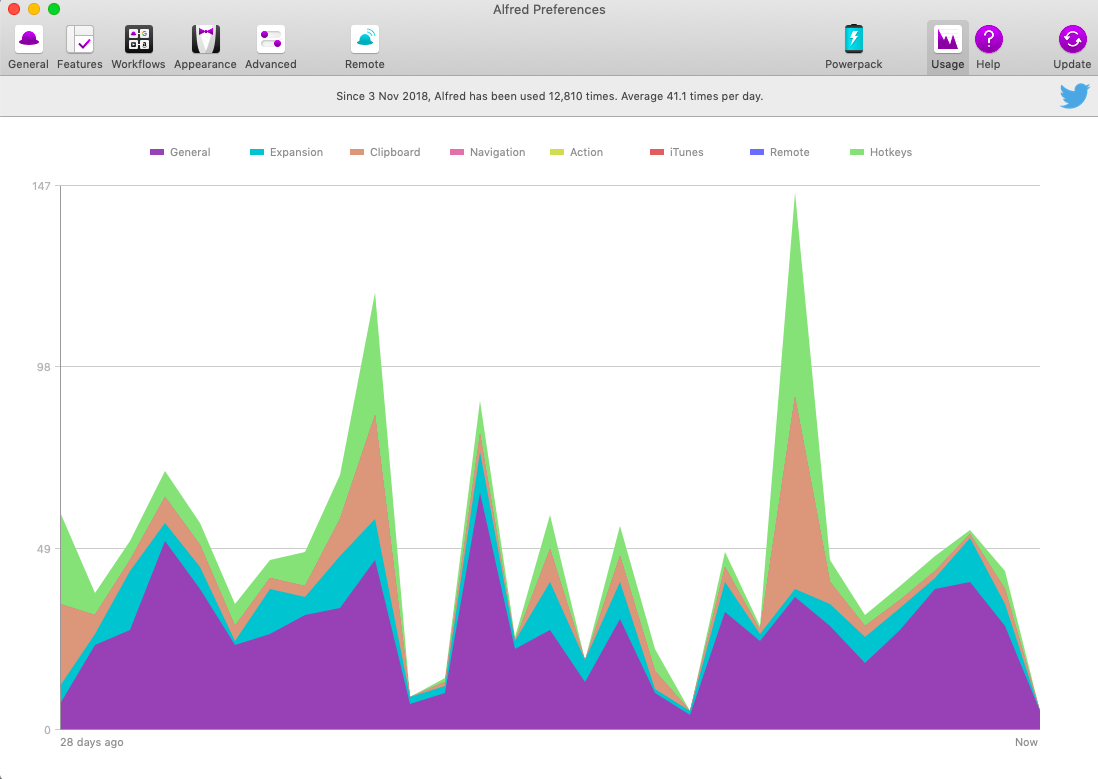Image resolution: width=1098 pixels, height=779 pixels.
Task: Check for updates with Update icon
Action: pos(1072,39)
